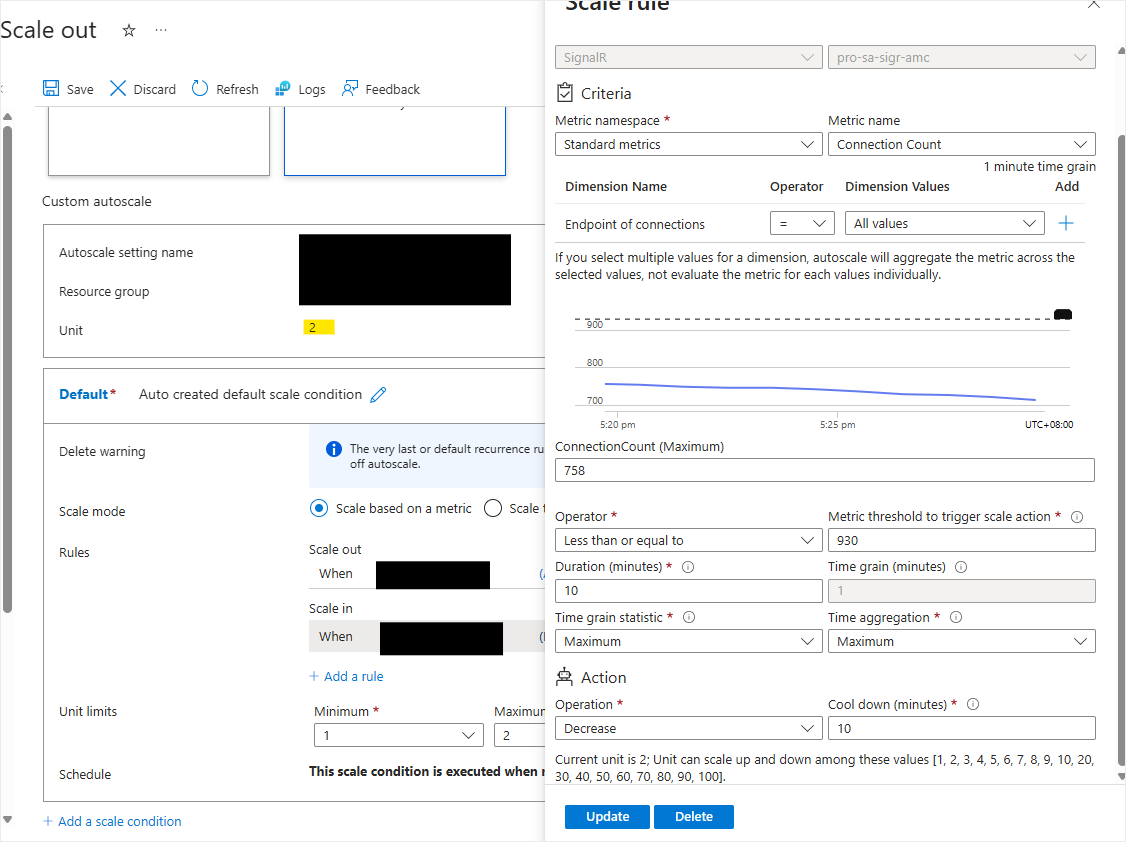This screenshot has width=1126, height=842.
Task: Click the Save toolbar label
Action: pyautogui.click(x=80, y=89)
